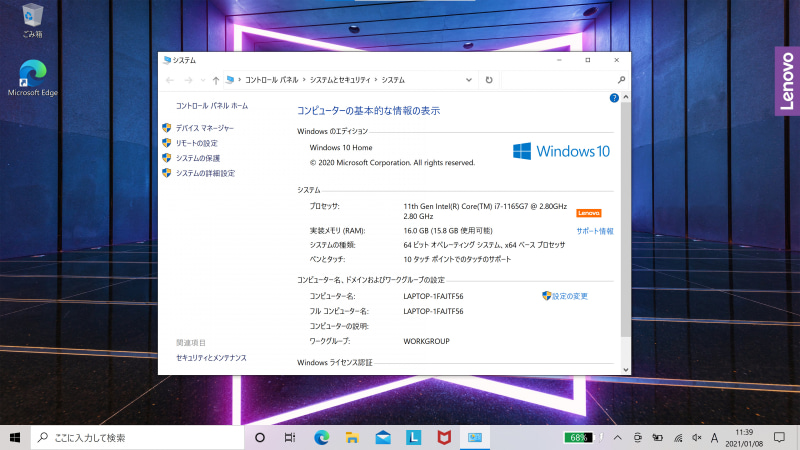Image resolution: width=800 pixels, height=450 pixels.
Task: Click the Wi-Fi network tray icon
Action: [x=678, y=437]
